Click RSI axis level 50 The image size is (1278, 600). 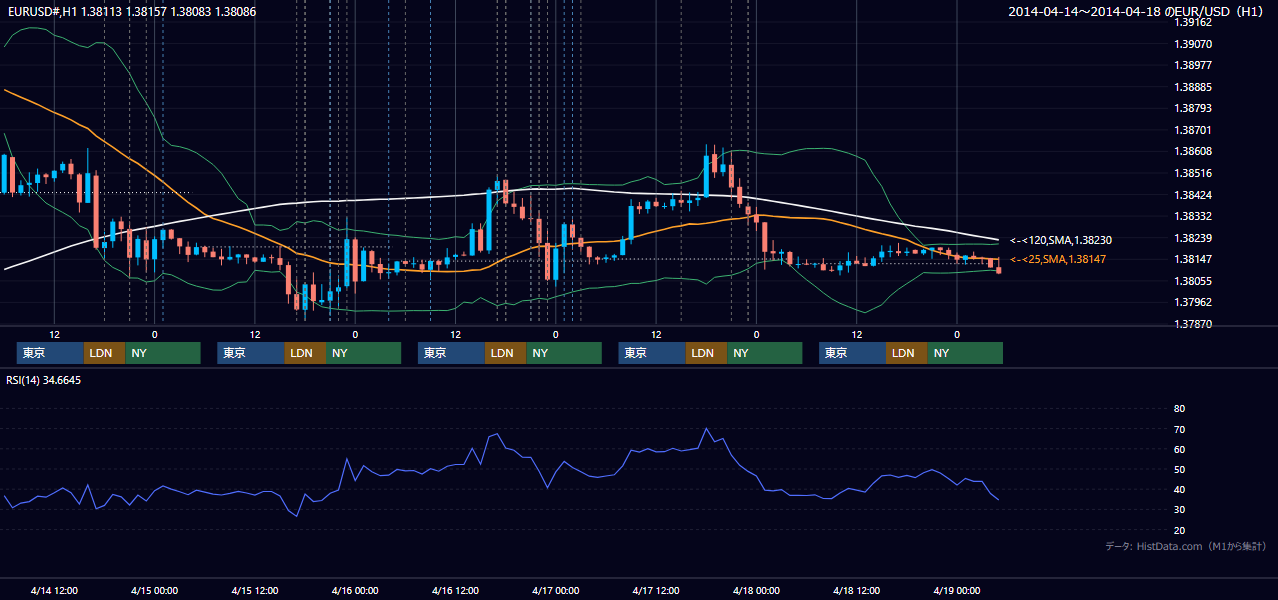coord(1179,470)
